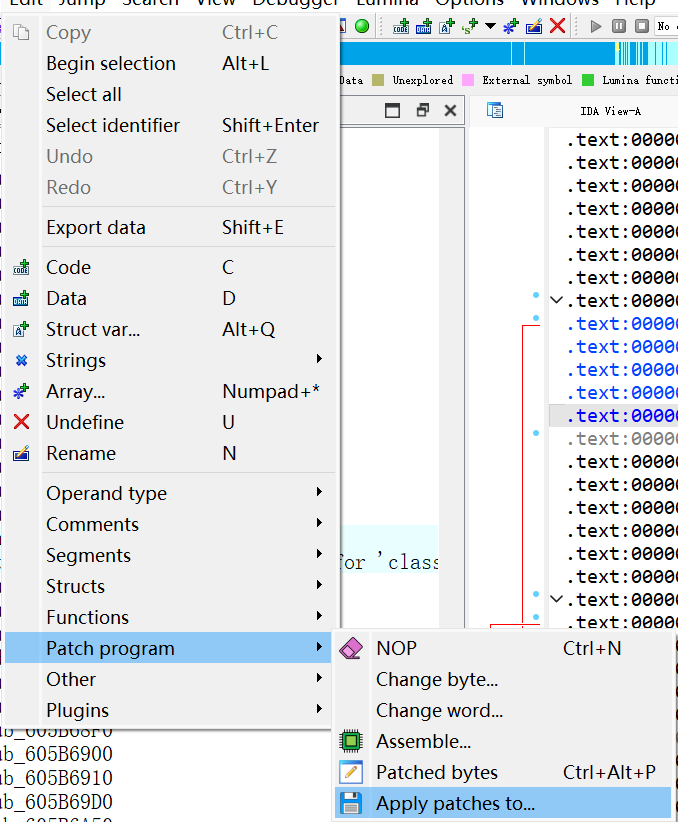Screen dimensions: 678x822
Task: Expand the Comments submenu
Action: (170, 524)
